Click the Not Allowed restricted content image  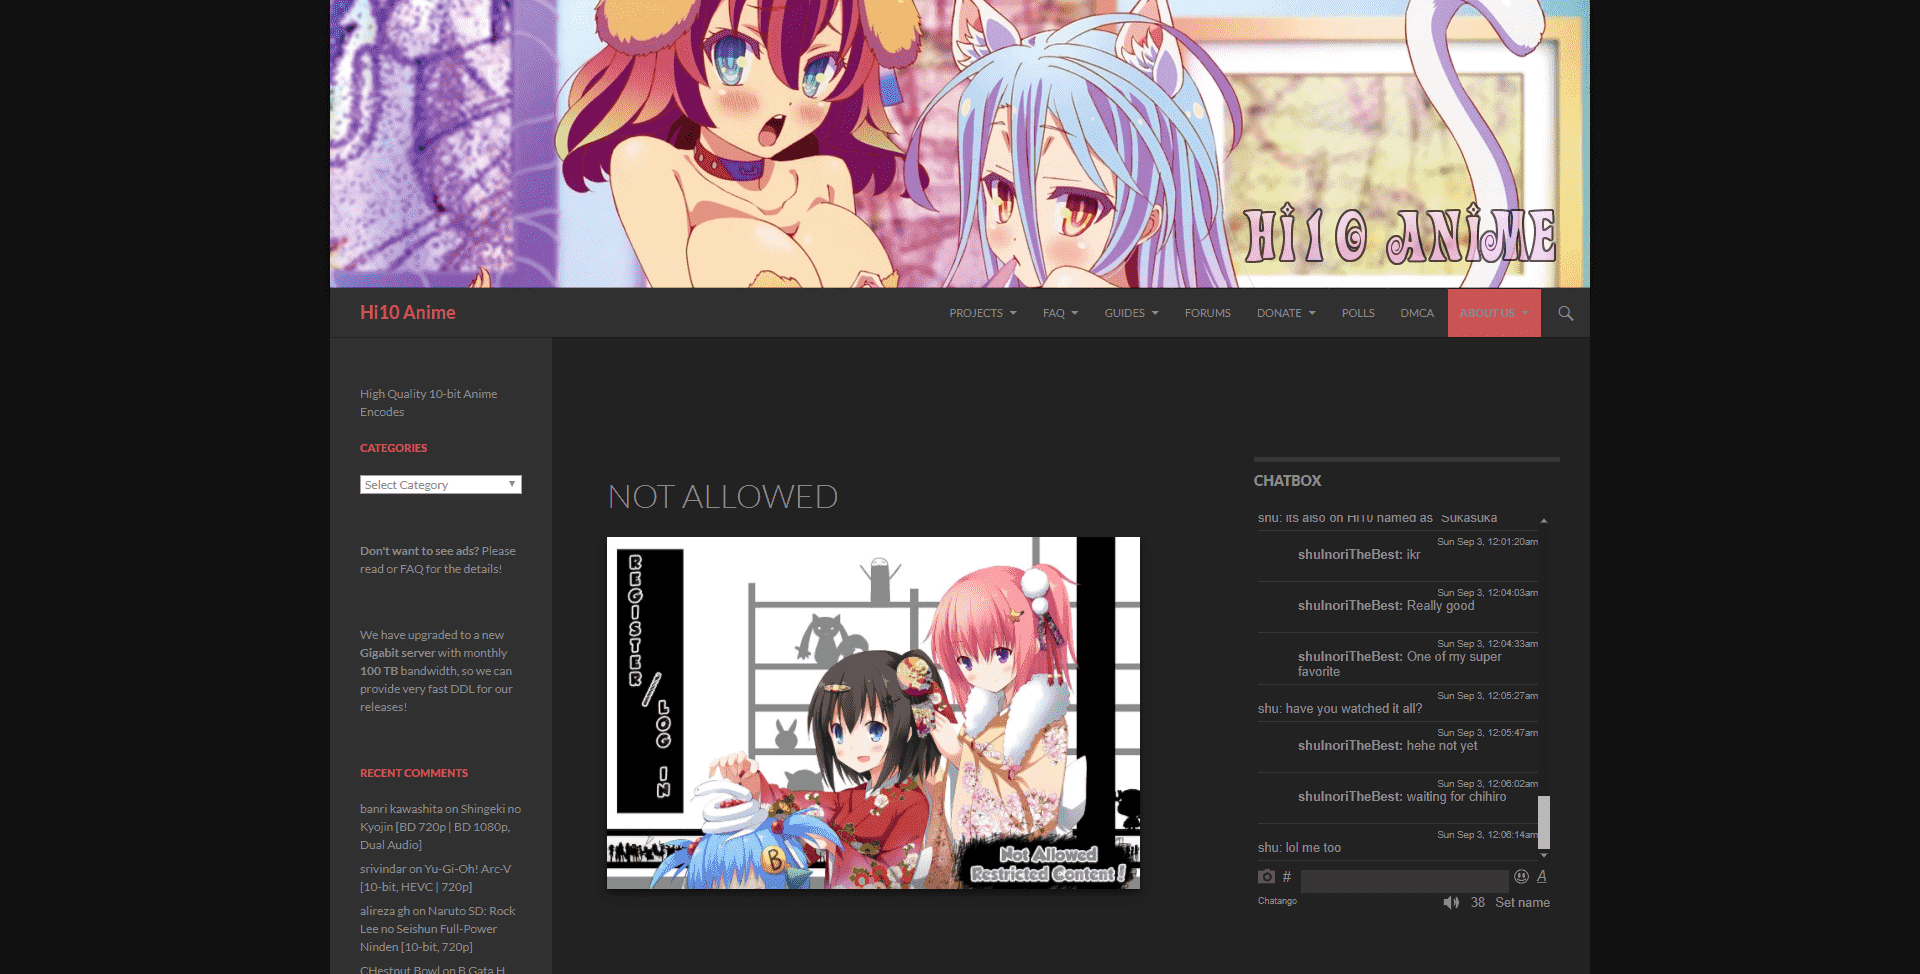(873, 713)
